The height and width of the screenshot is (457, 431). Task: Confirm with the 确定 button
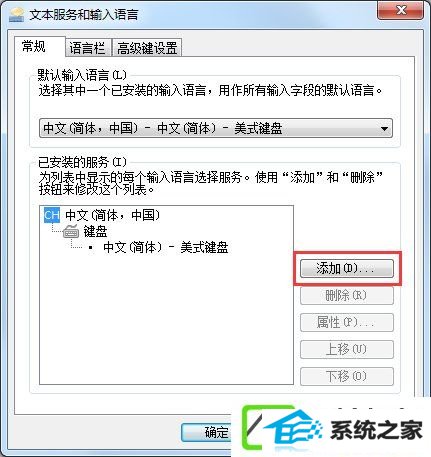(x=207, y=433)
